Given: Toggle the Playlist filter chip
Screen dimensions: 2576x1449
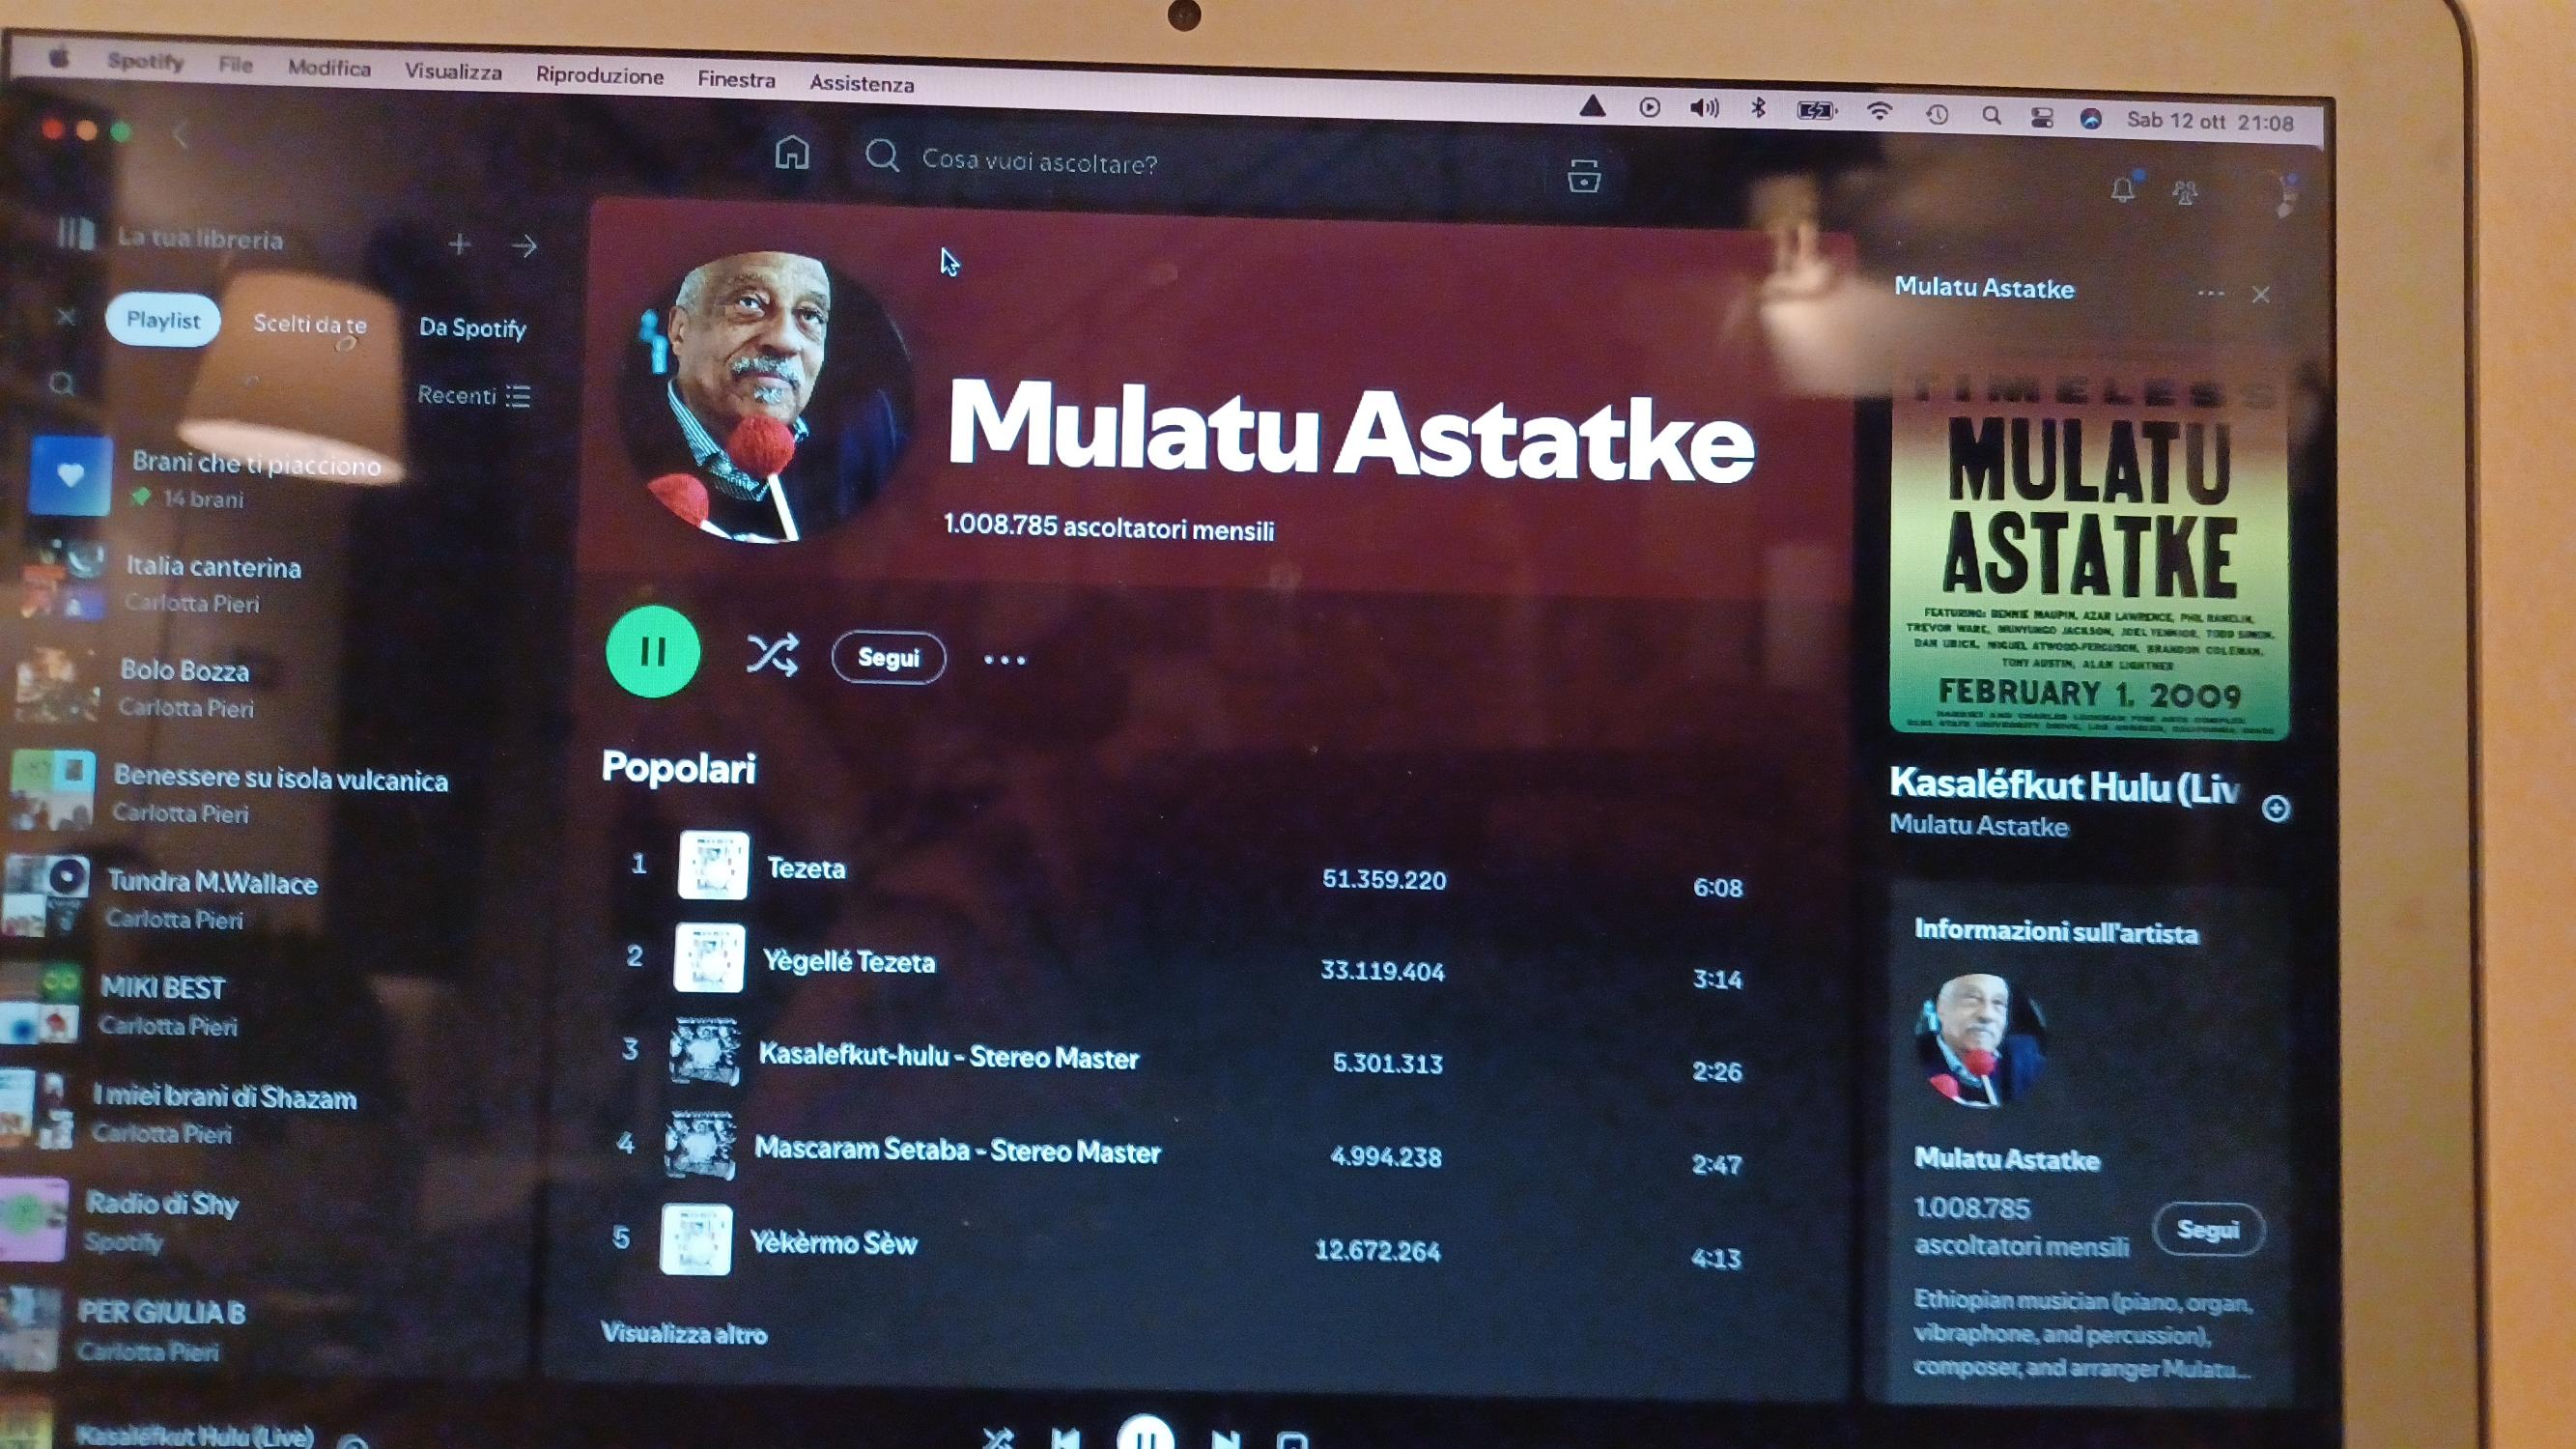Looking at the screenshot, I should coord(163,321).
